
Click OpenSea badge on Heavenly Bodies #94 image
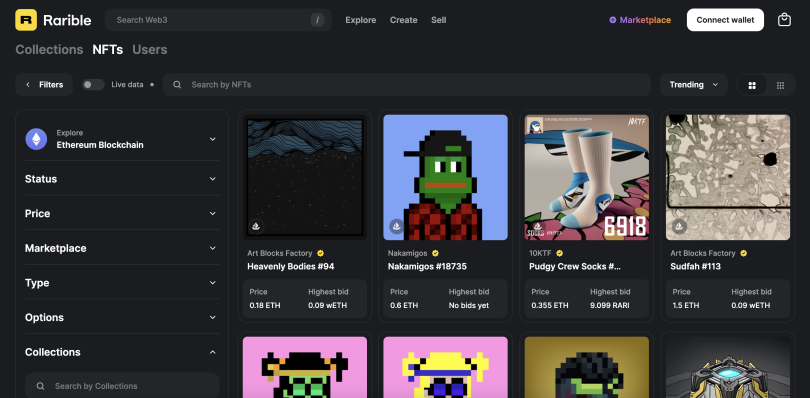click(x=256, y=226)
